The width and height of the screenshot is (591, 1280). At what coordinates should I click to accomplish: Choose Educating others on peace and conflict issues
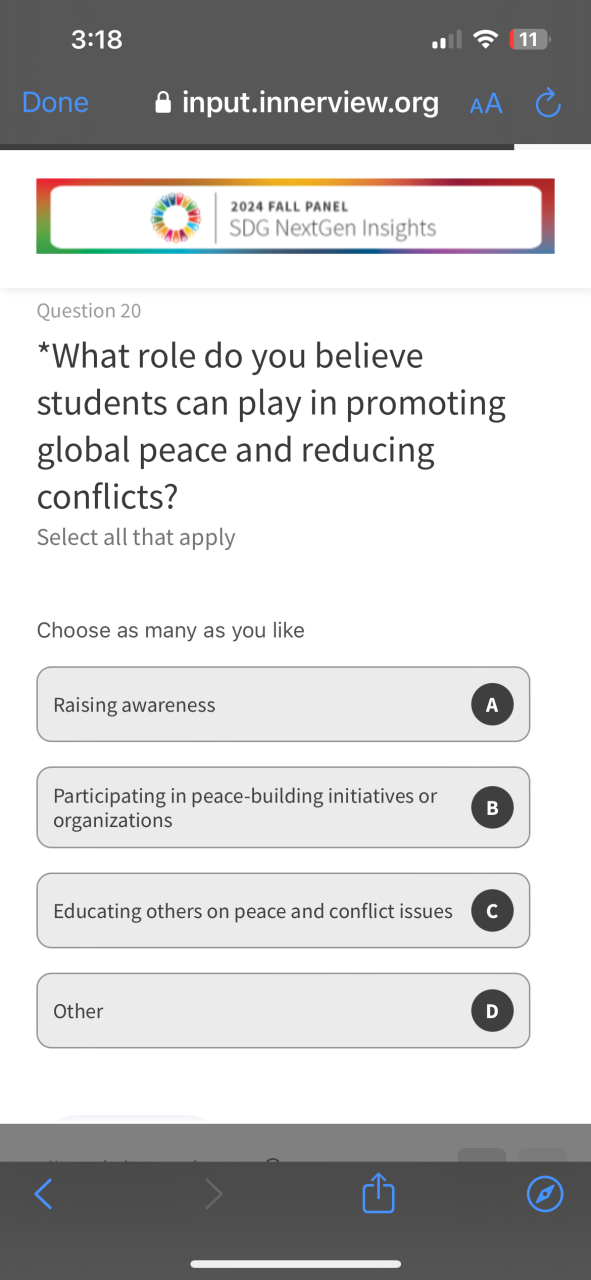[283, 911]
